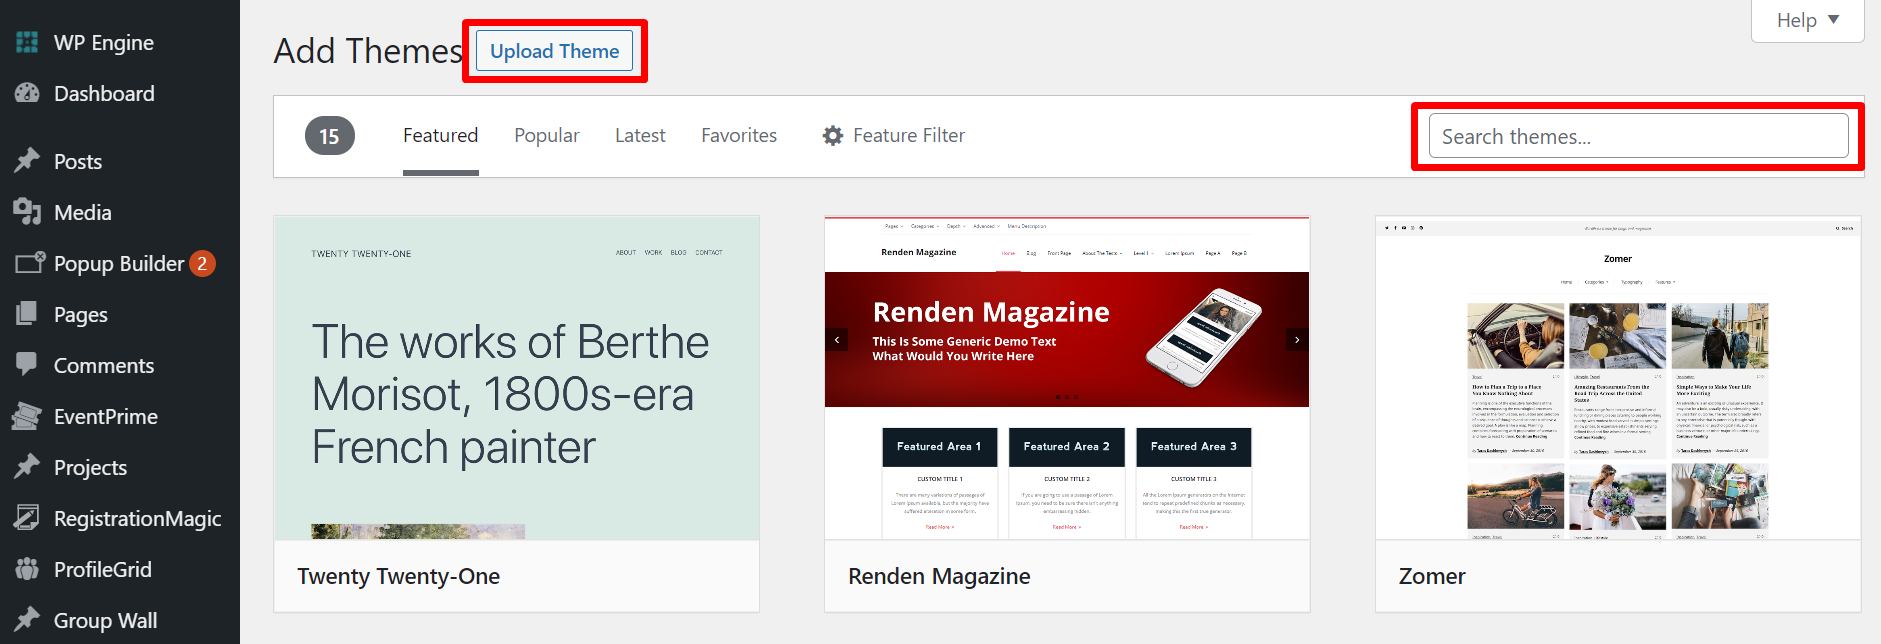
Task: Open Popup Builder menu item
Action: pos(120,263)
